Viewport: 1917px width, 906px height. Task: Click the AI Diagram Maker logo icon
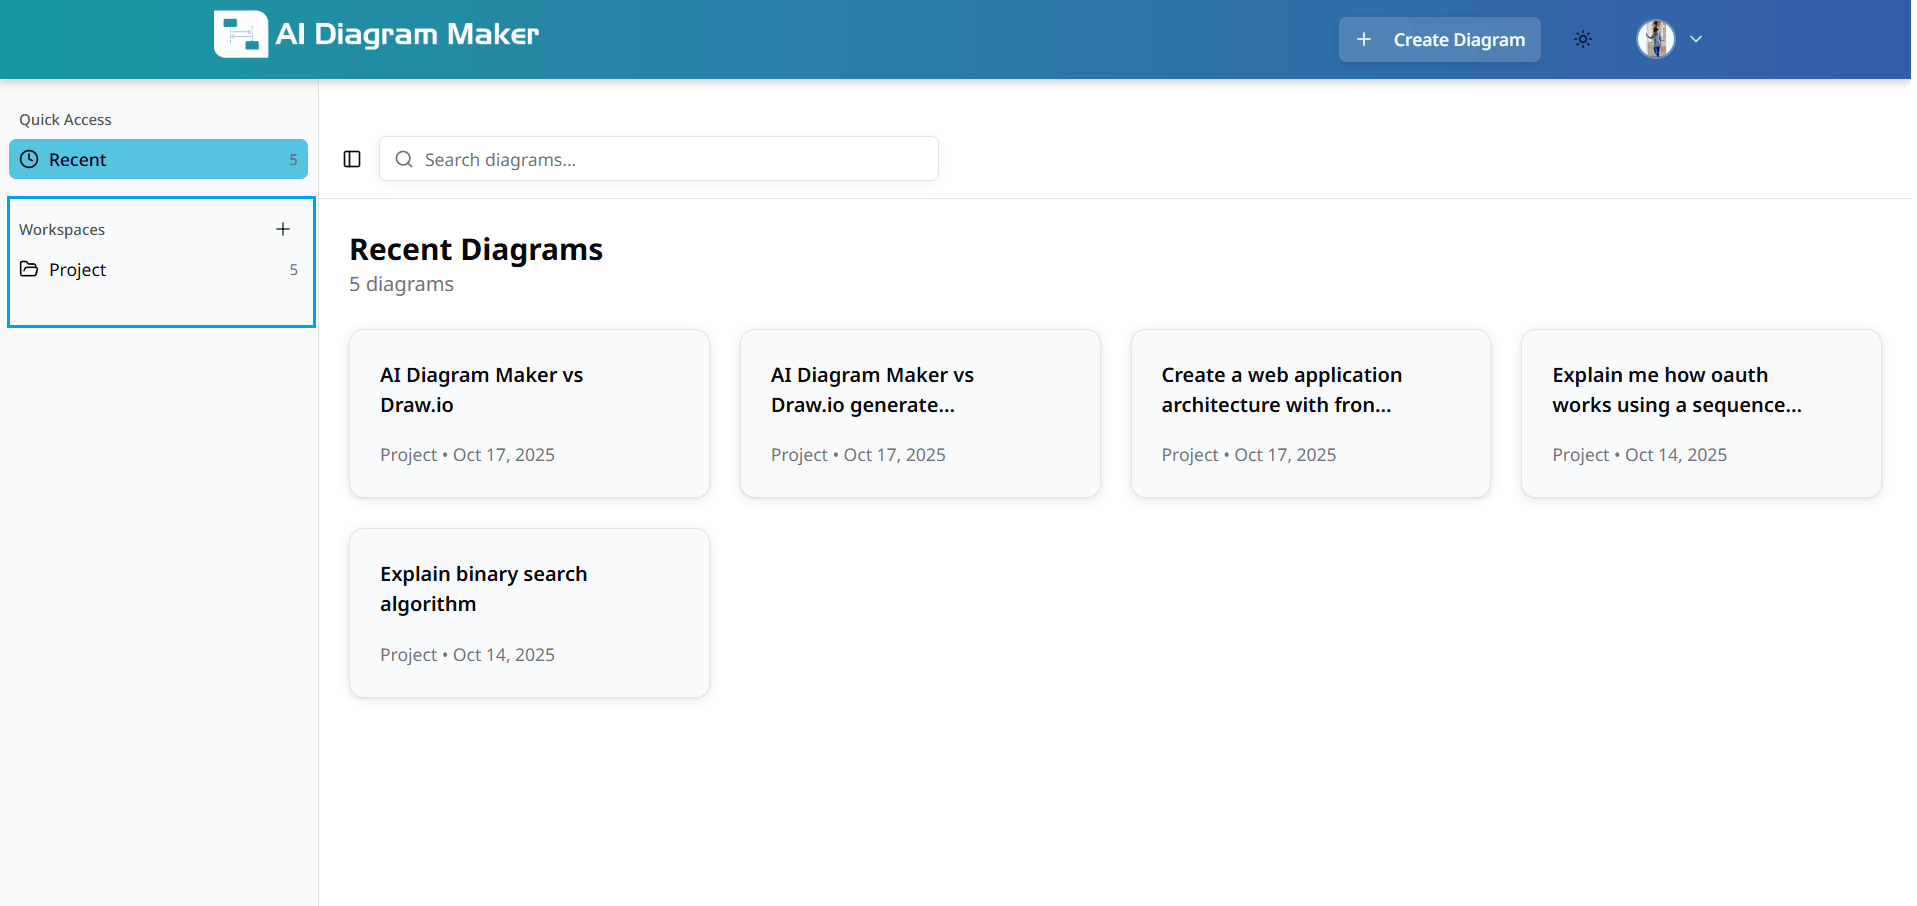click(239, 33)
